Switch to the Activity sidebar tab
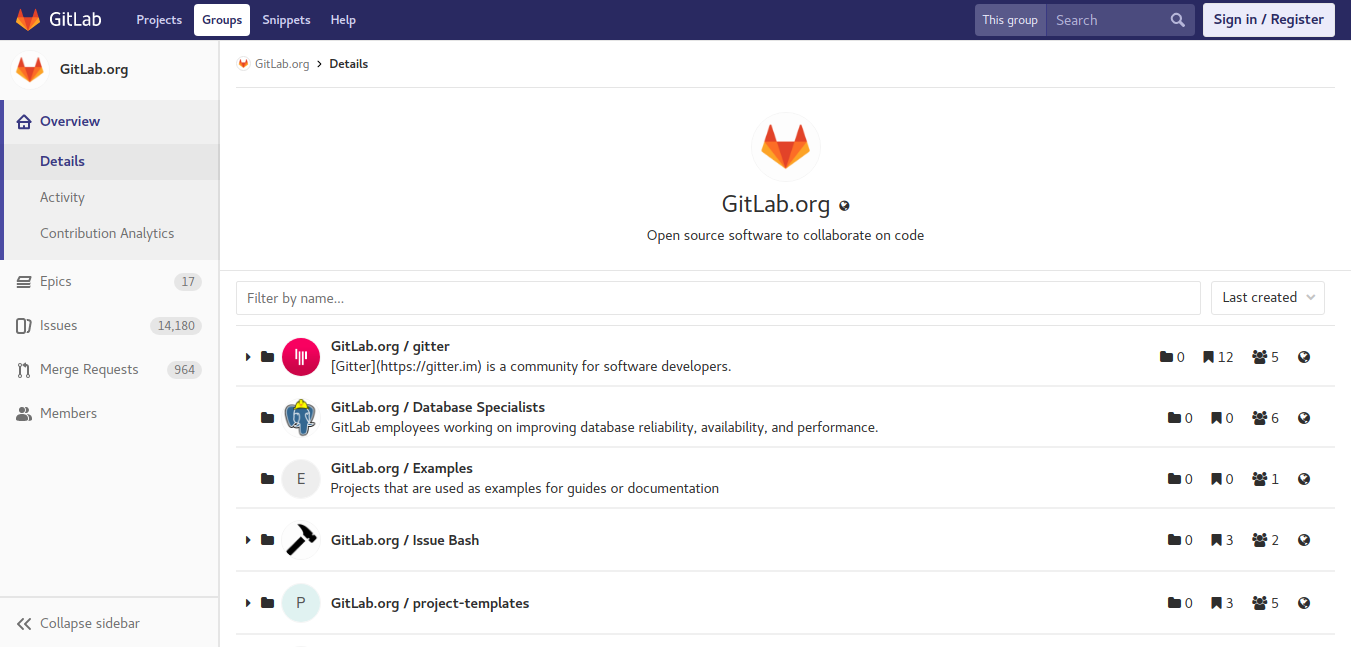 (62, 198)
